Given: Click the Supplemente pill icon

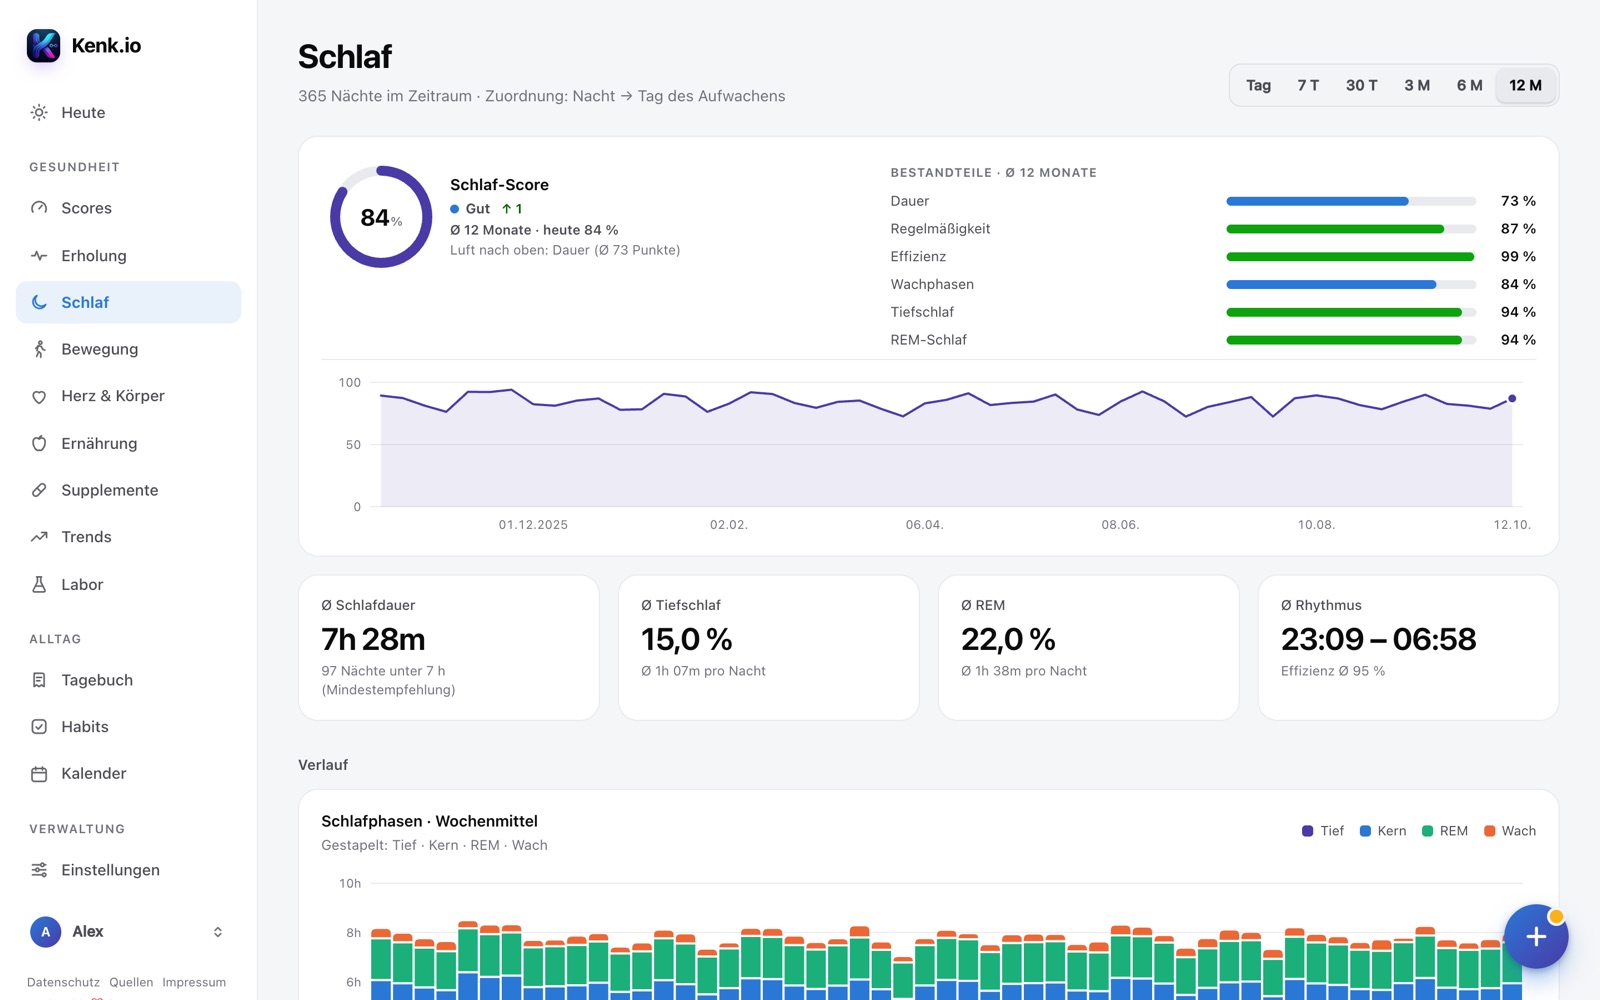Looking at the screenshot, I should (39, 490).
